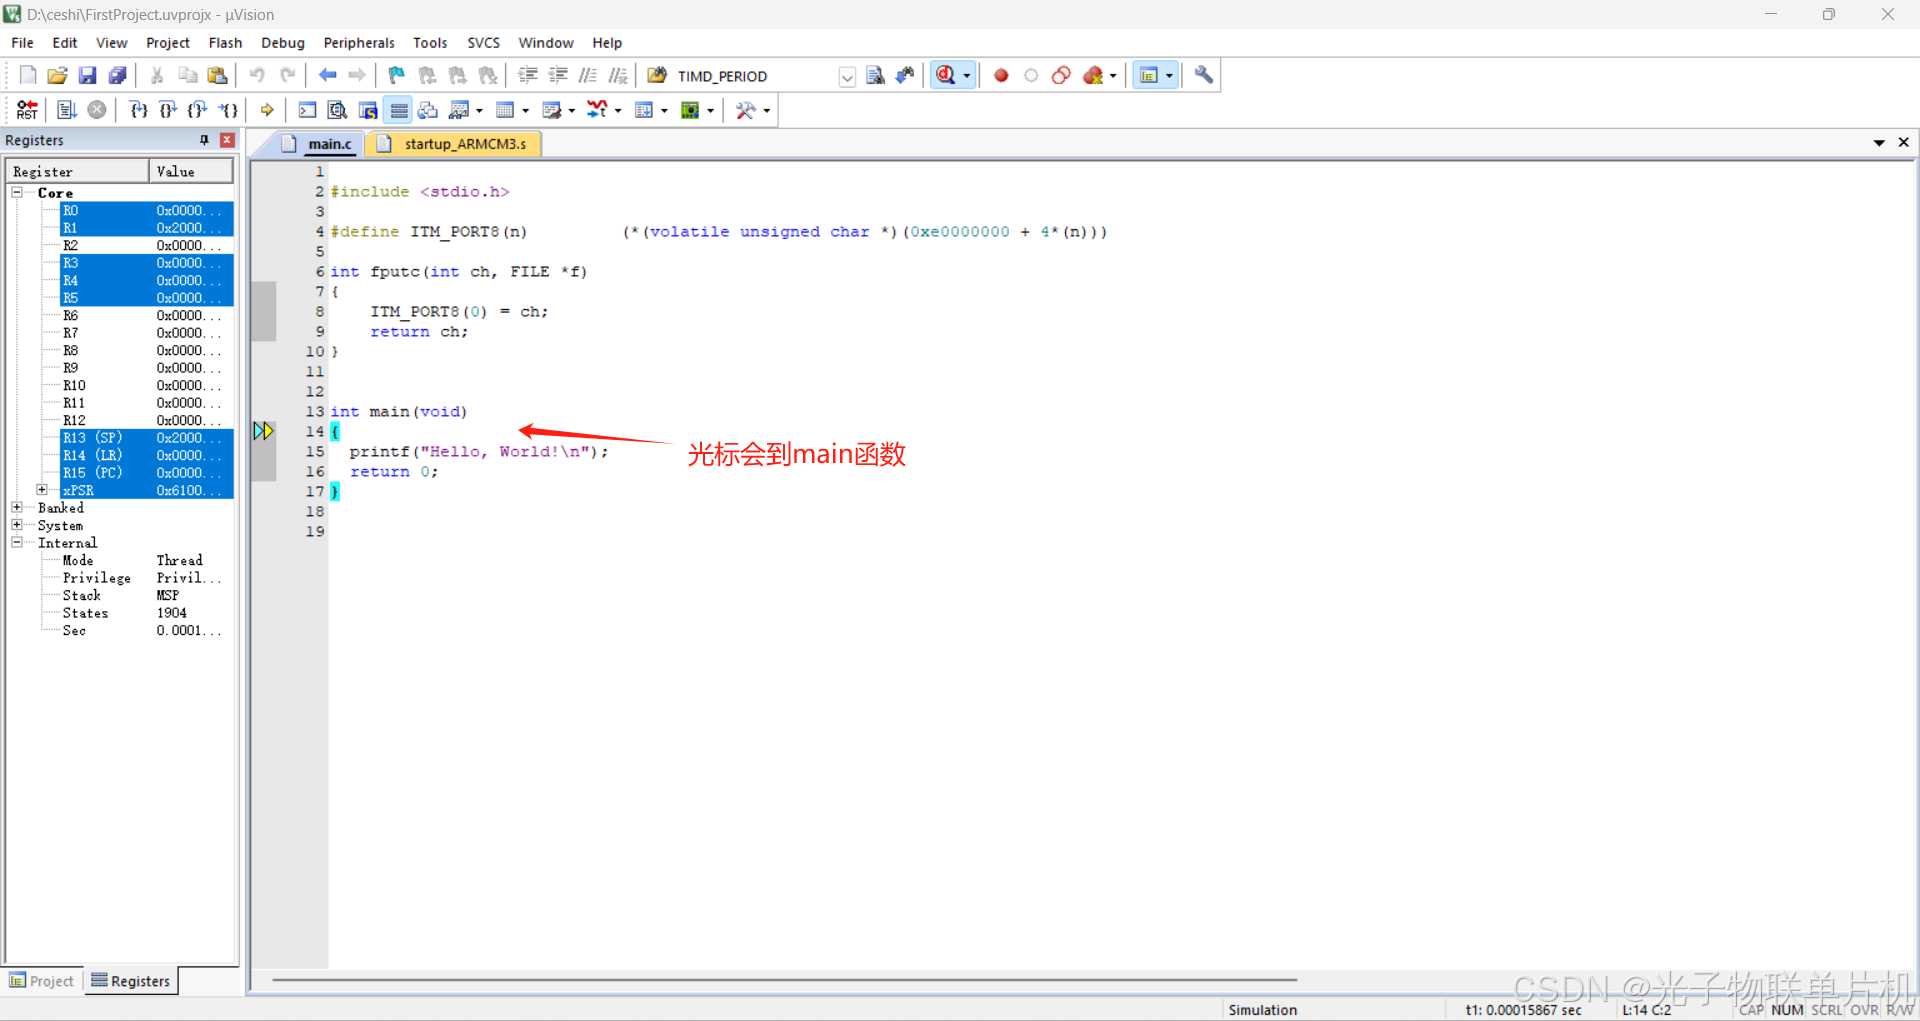Insert or remove bookmark flag
The image size is (1920, 1021).
(397, 76)
